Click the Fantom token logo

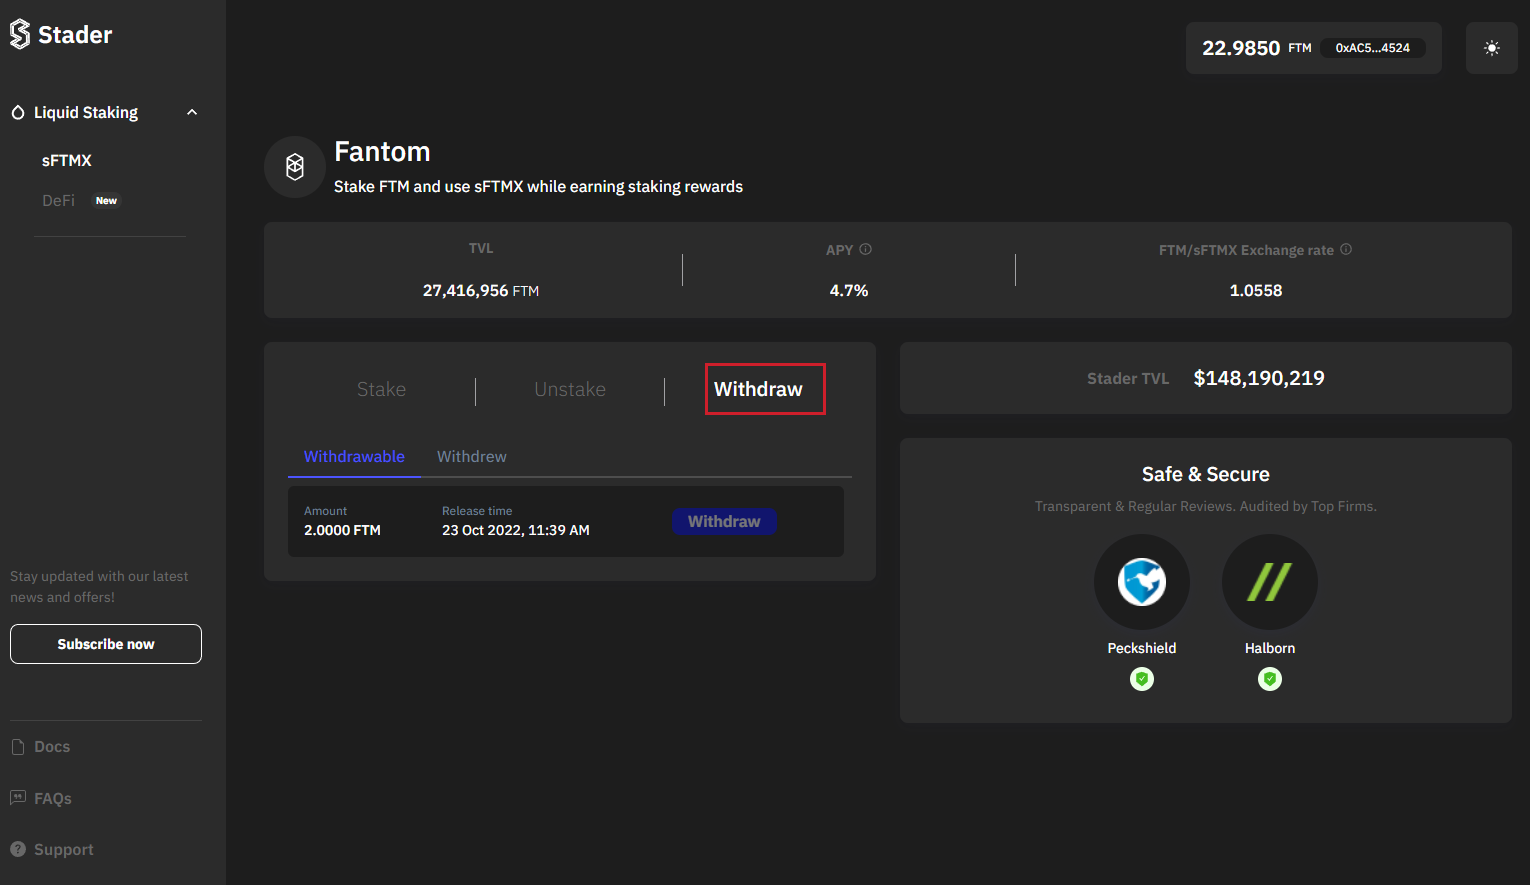[295, 167]
